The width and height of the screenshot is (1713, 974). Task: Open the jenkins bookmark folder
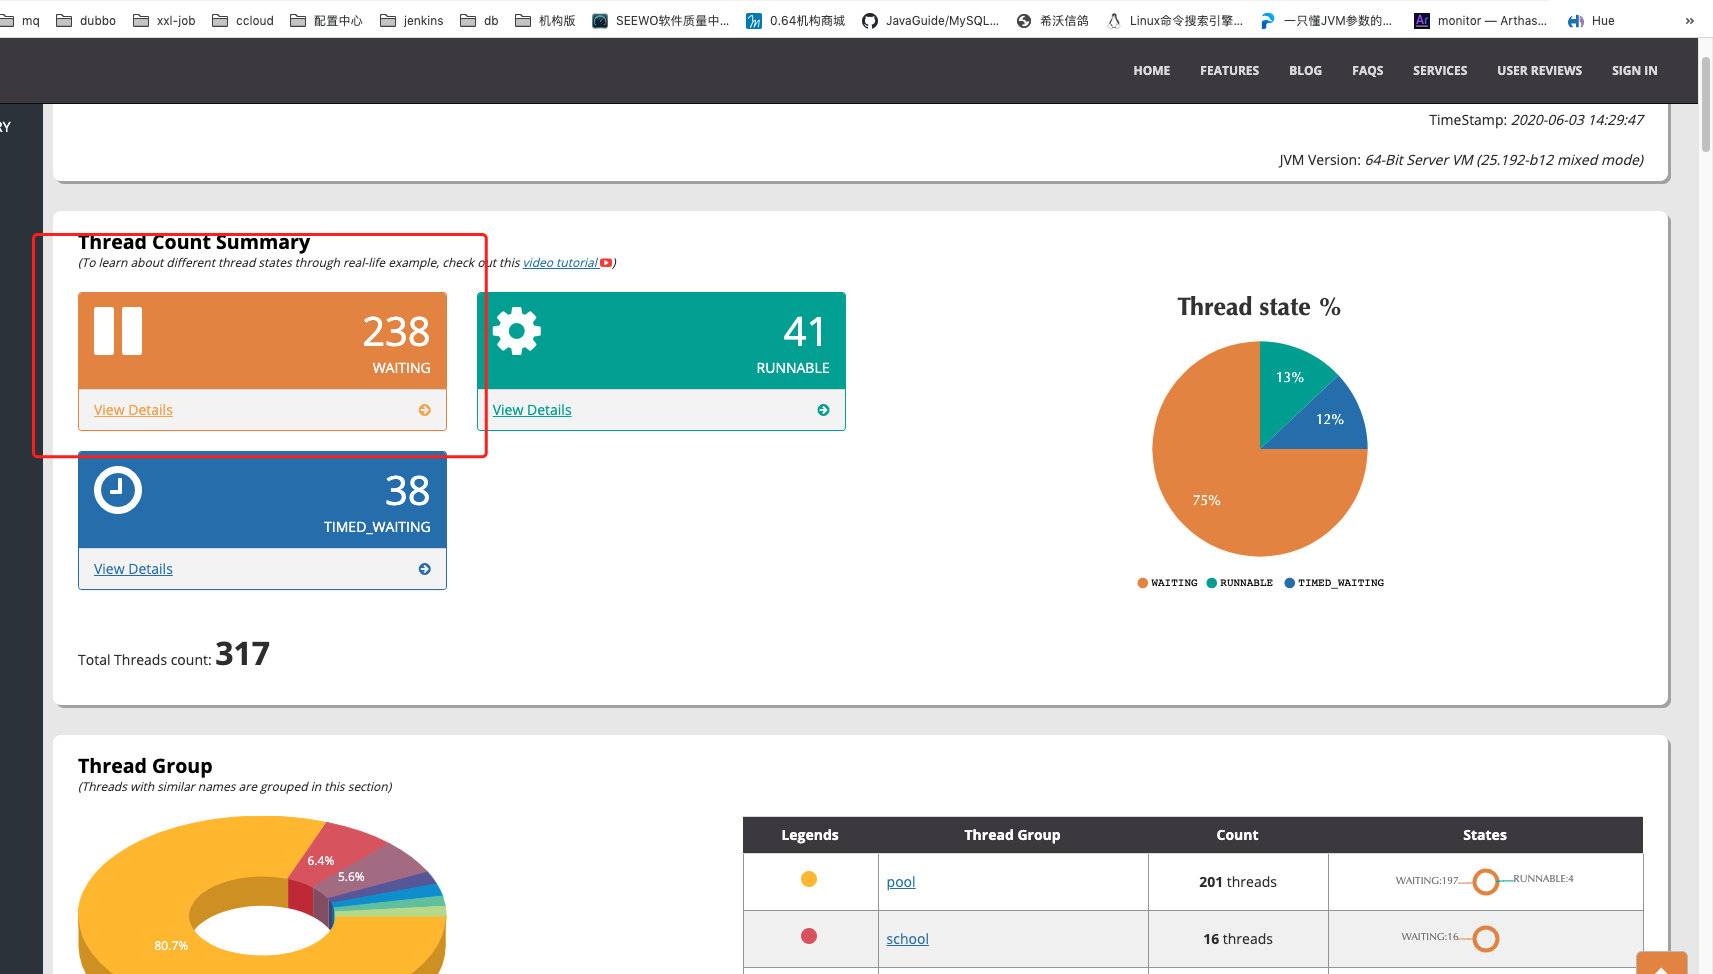(x=412, y=20)
